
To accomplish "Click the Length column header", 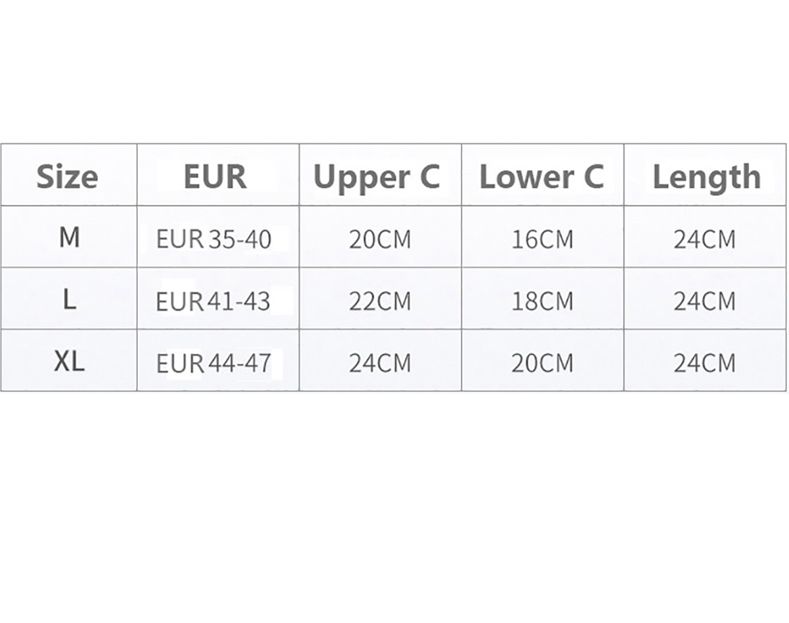I will click(706, 177).
